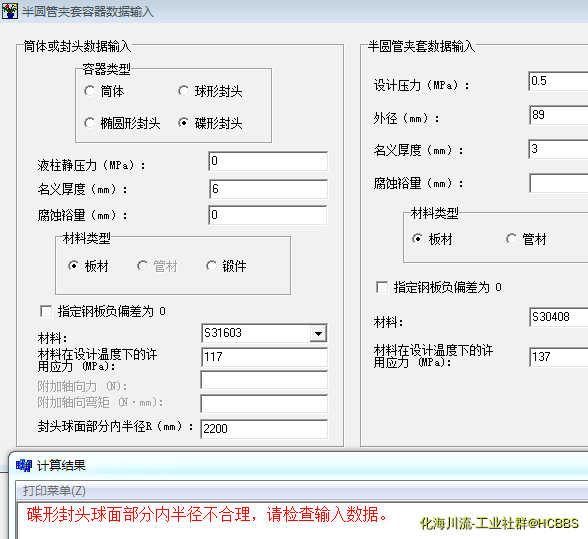Click the jacket 名义厚度 field showing 3
The image size is (588, 539).
(558, 149)
